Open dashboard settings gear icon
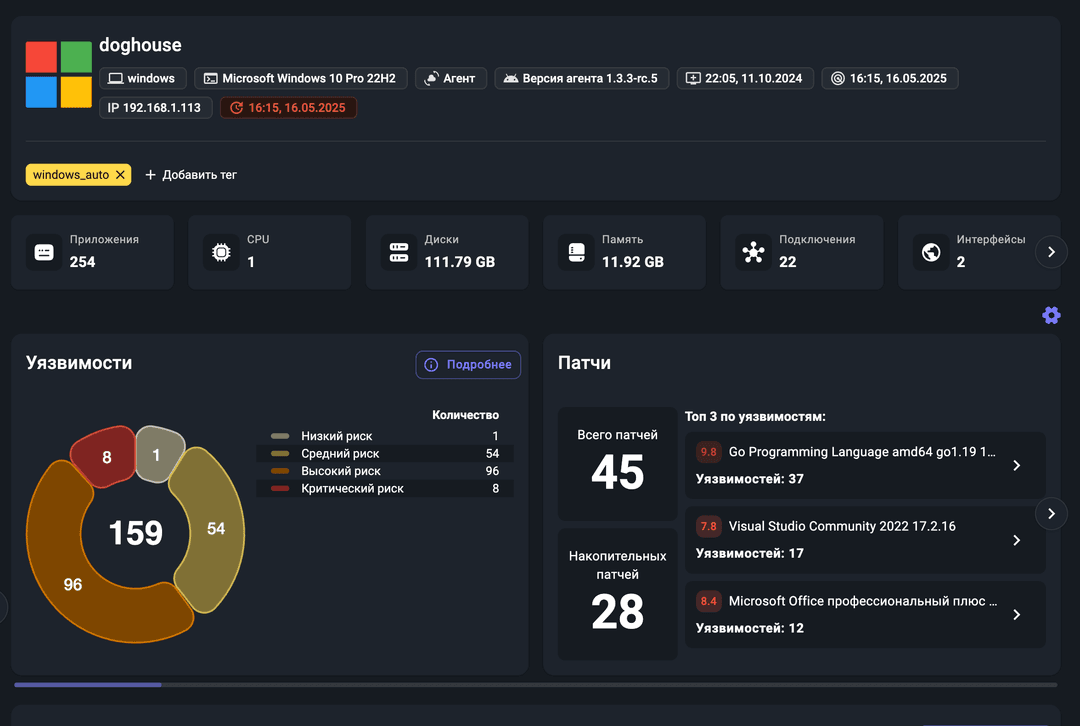 click(x=1051, y=315)
